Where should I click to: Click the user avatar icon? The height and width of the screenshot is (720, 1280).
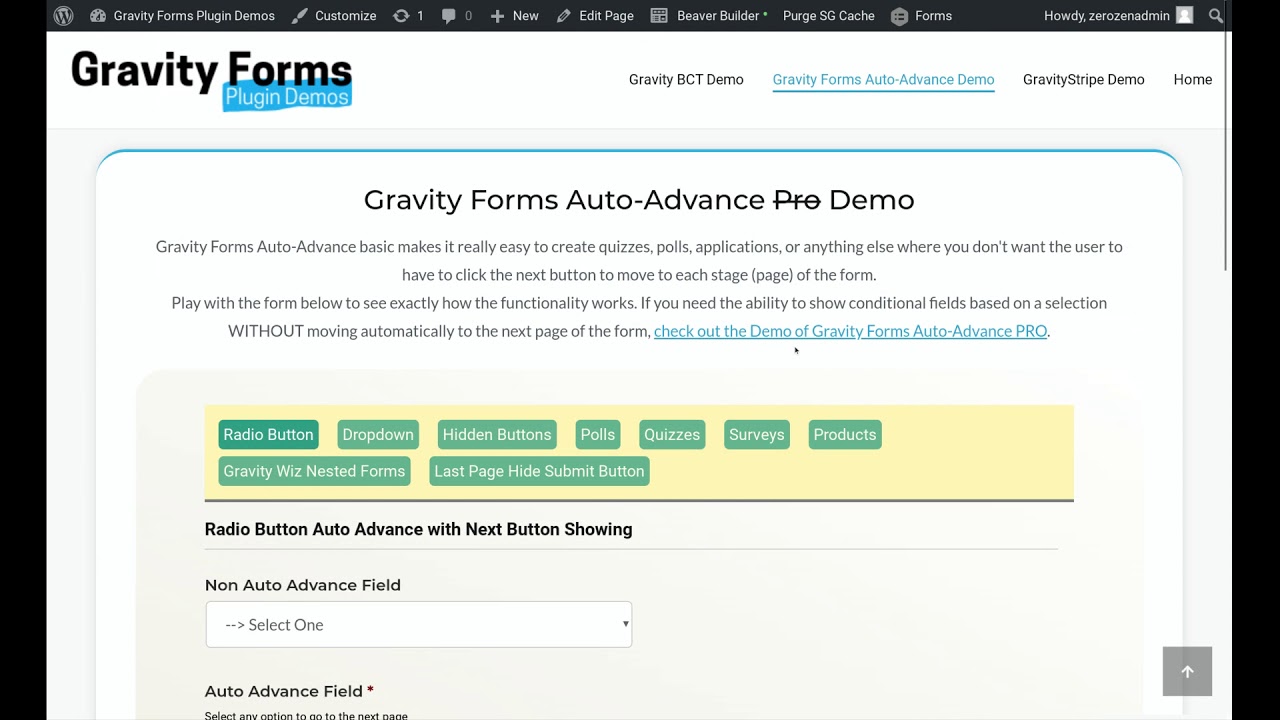click(x=1184, y=16)
